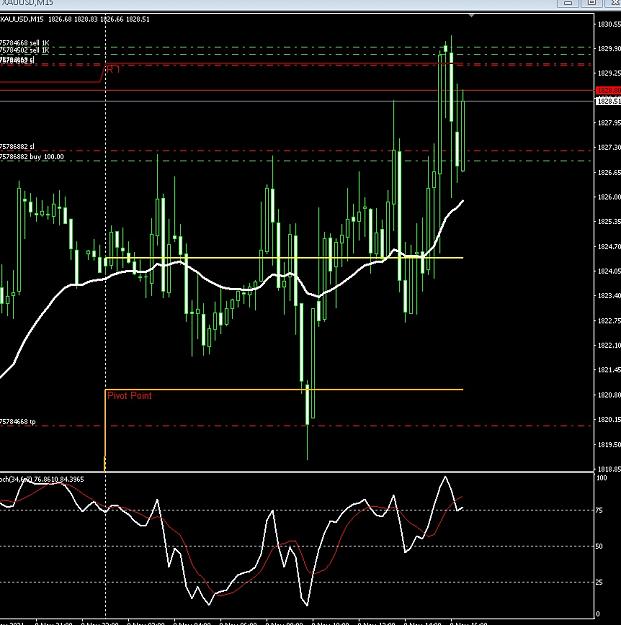Minimize the XAUUSD,M15 chart window
The image size is (621, 625).
click(568, 3)
